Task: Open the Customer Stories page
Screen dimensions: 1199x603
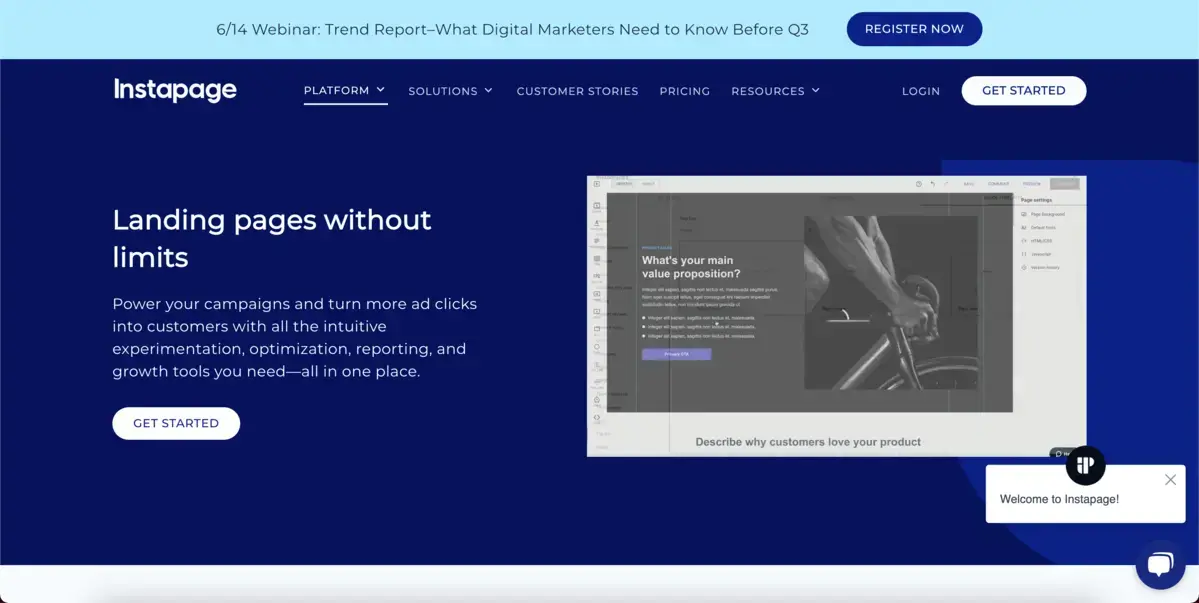Action: 577,91
